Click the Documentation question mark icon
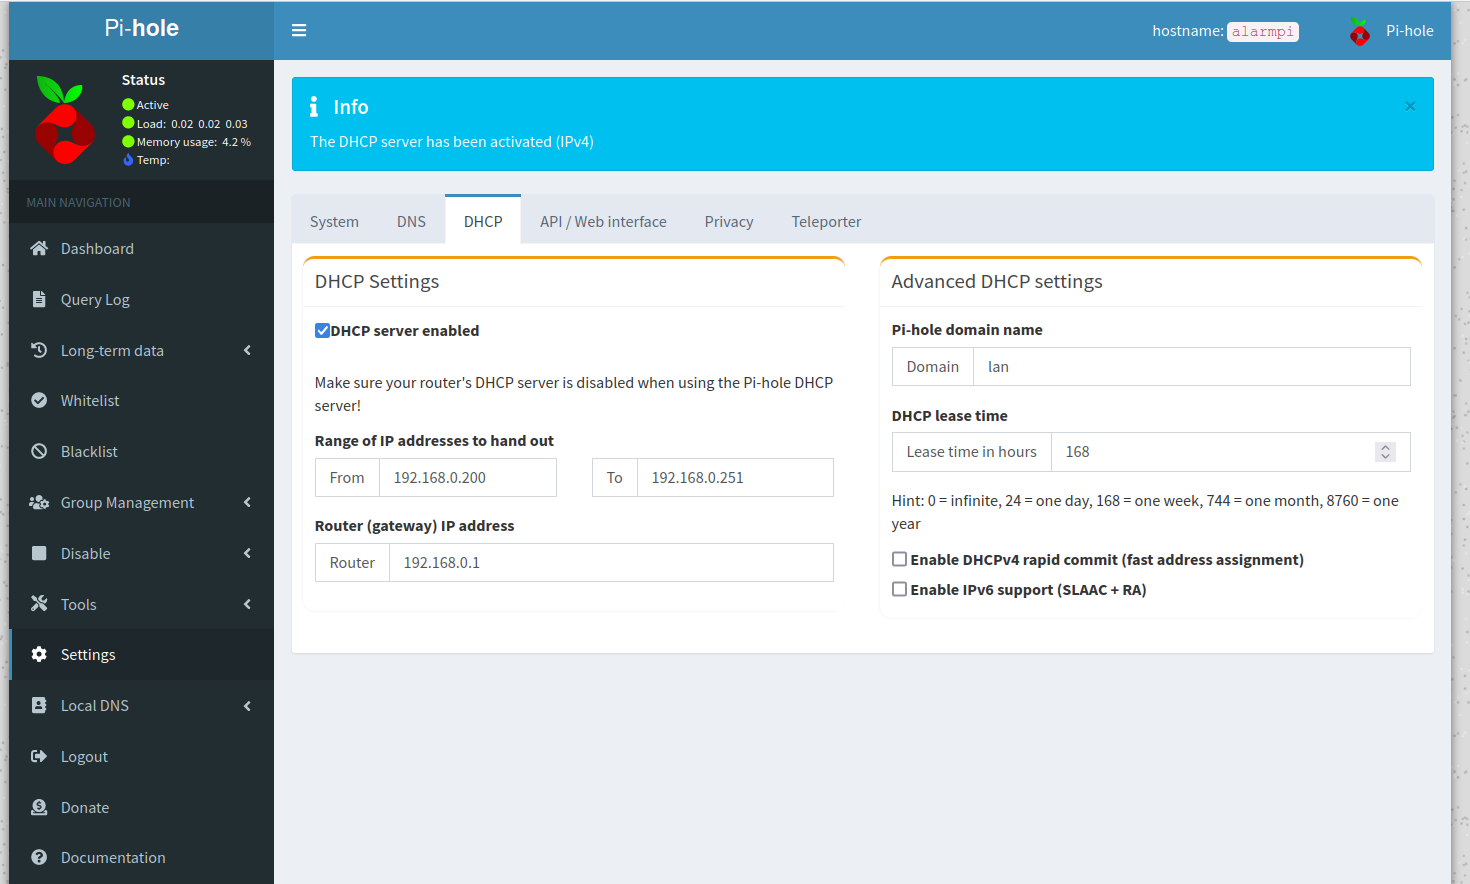 (39, 857)
